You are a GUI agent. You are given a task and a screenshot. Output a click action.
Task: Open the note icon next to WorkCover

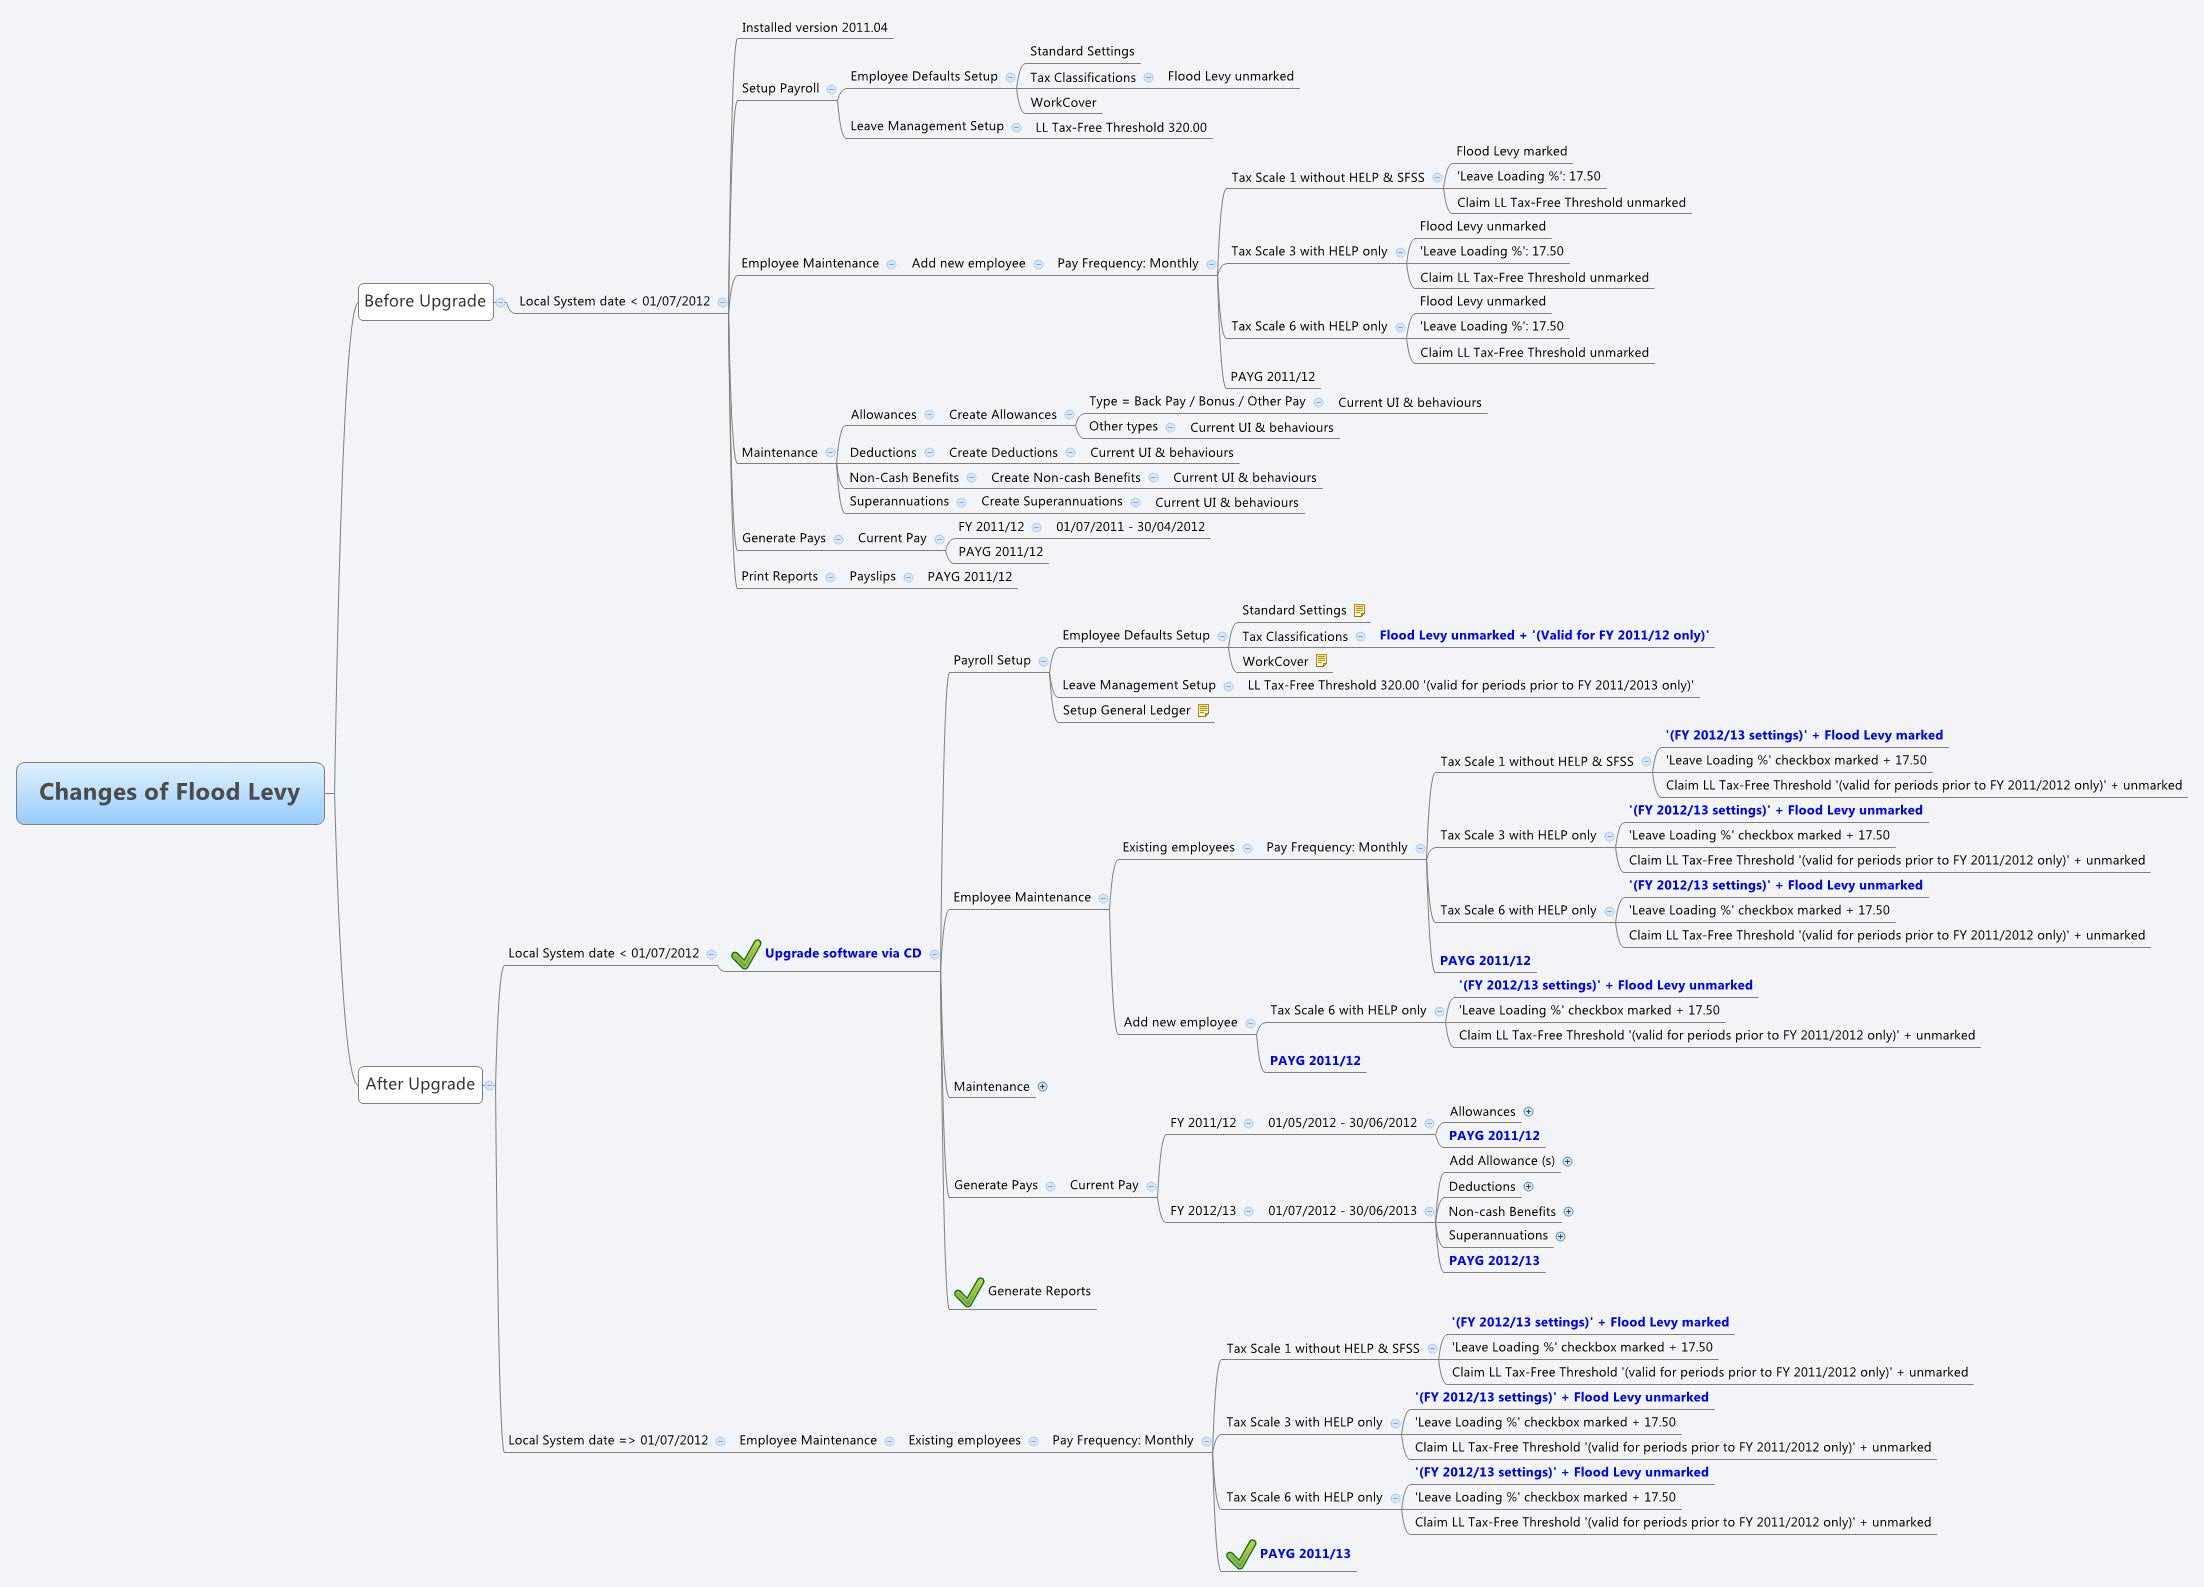pos(1321,661)
